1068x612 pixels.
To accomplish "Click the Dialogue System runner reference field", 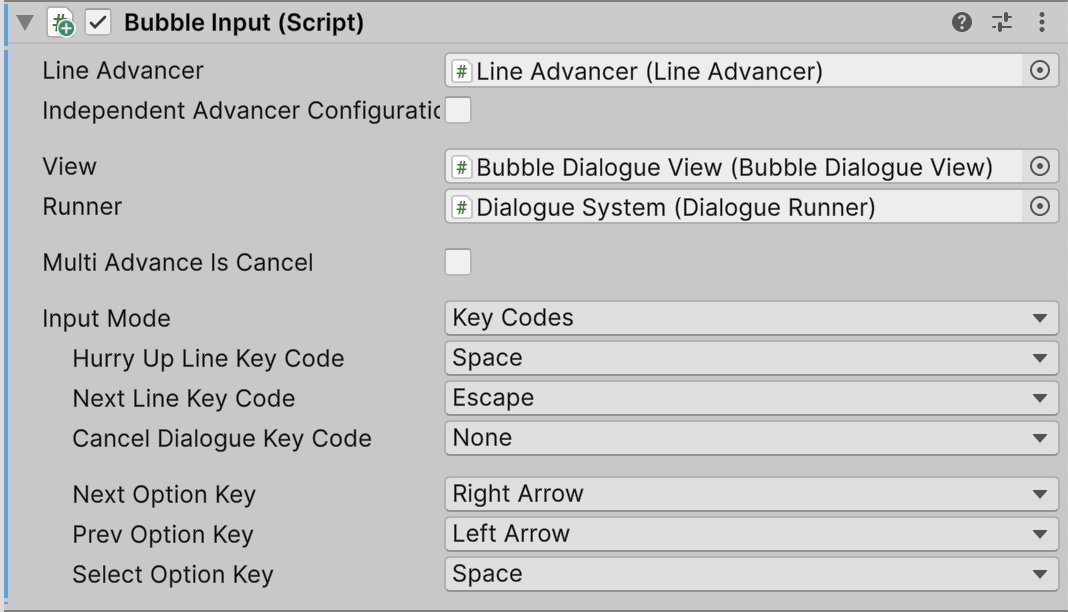I will 735,207.
